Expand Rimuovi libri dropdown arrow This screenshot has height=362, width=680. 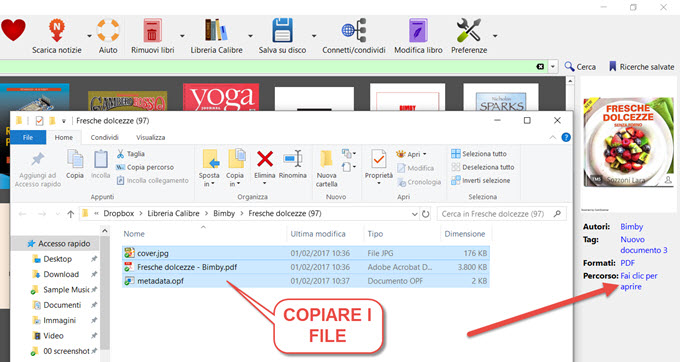(182, 36)
